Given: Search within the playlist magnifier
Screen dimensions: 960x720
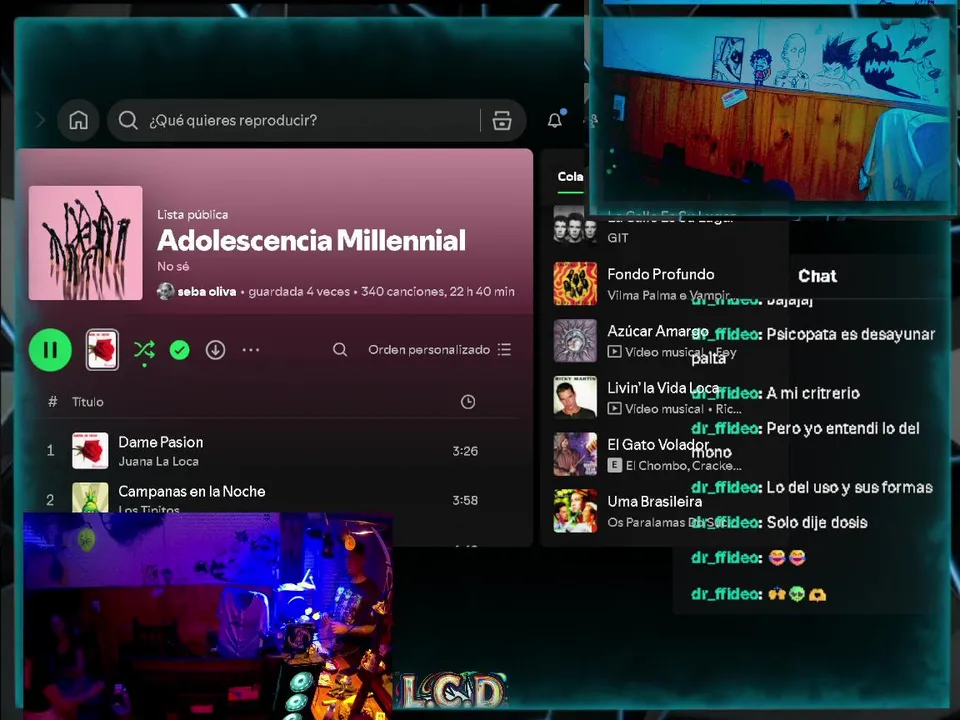Looking at the screenshot, I should [x=340, y=350].
